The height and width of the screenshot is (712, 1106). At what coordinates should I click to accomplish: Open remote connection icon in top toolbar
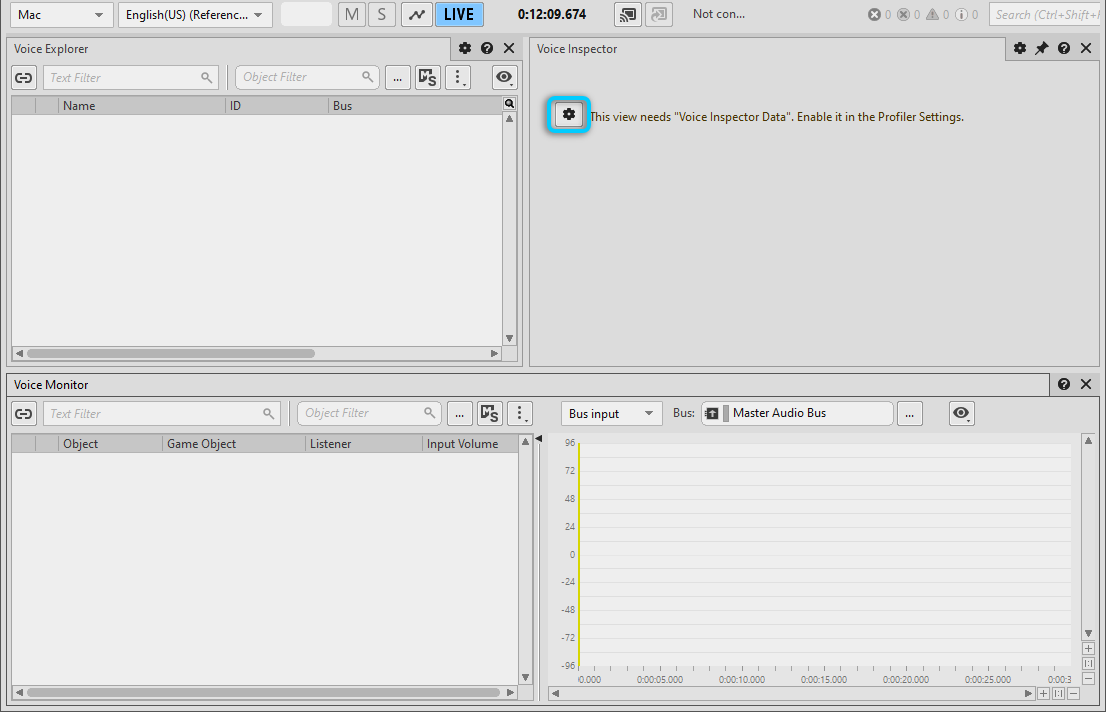click(628, 15)
